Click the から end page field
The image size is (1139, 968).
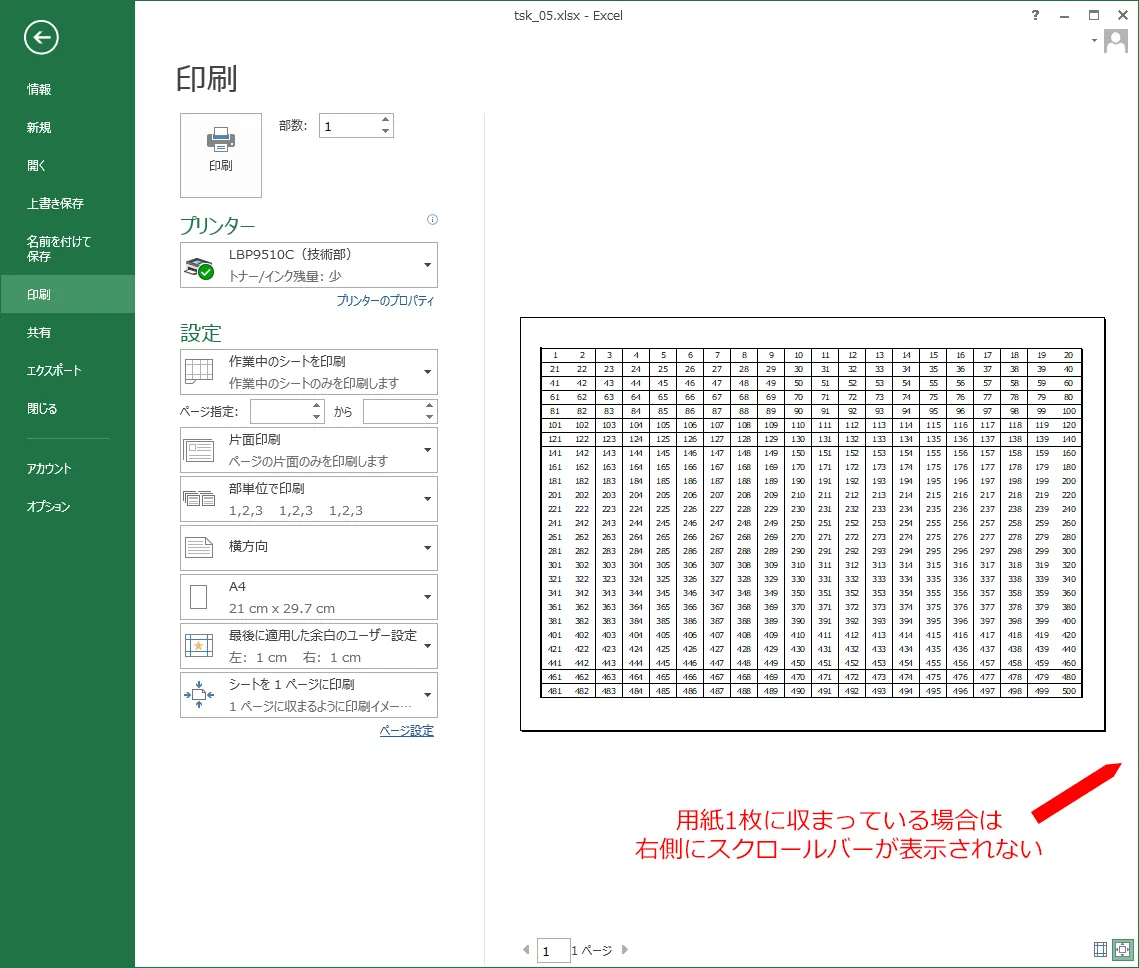point(394,412)
